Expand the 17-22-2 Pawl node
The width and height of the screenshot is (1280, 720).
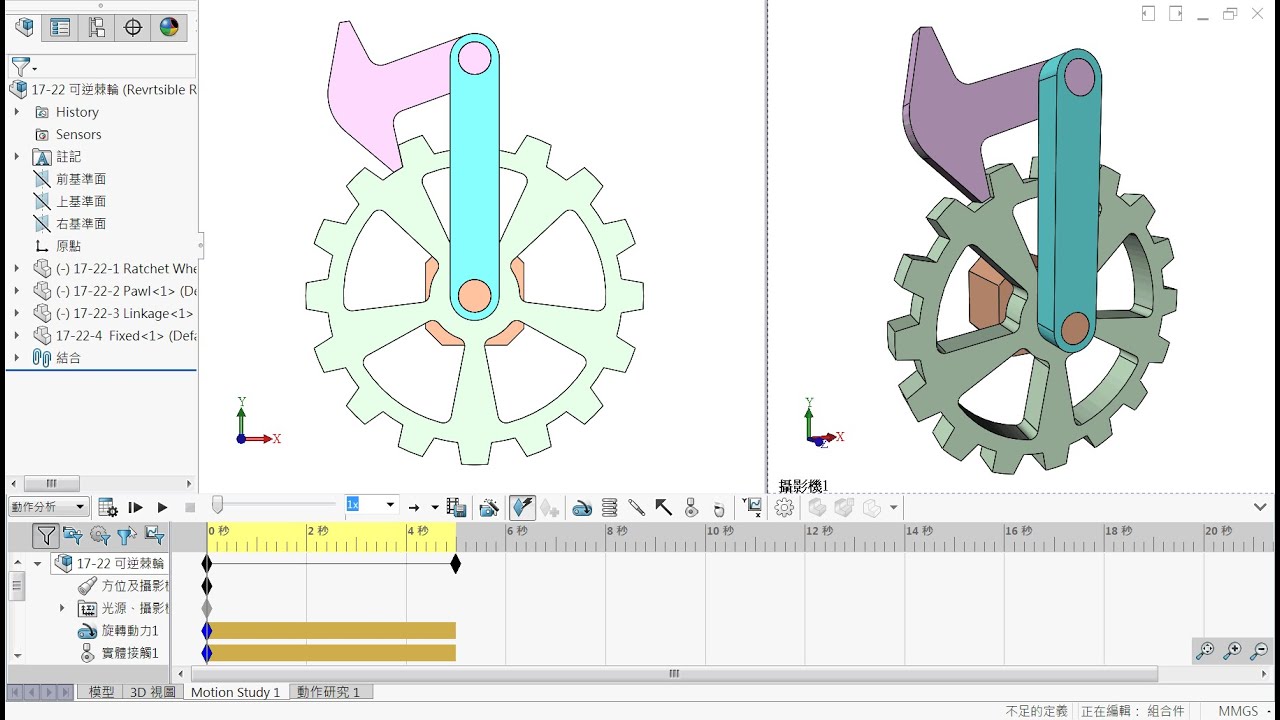pyautogui.click(x=16, y=291)
